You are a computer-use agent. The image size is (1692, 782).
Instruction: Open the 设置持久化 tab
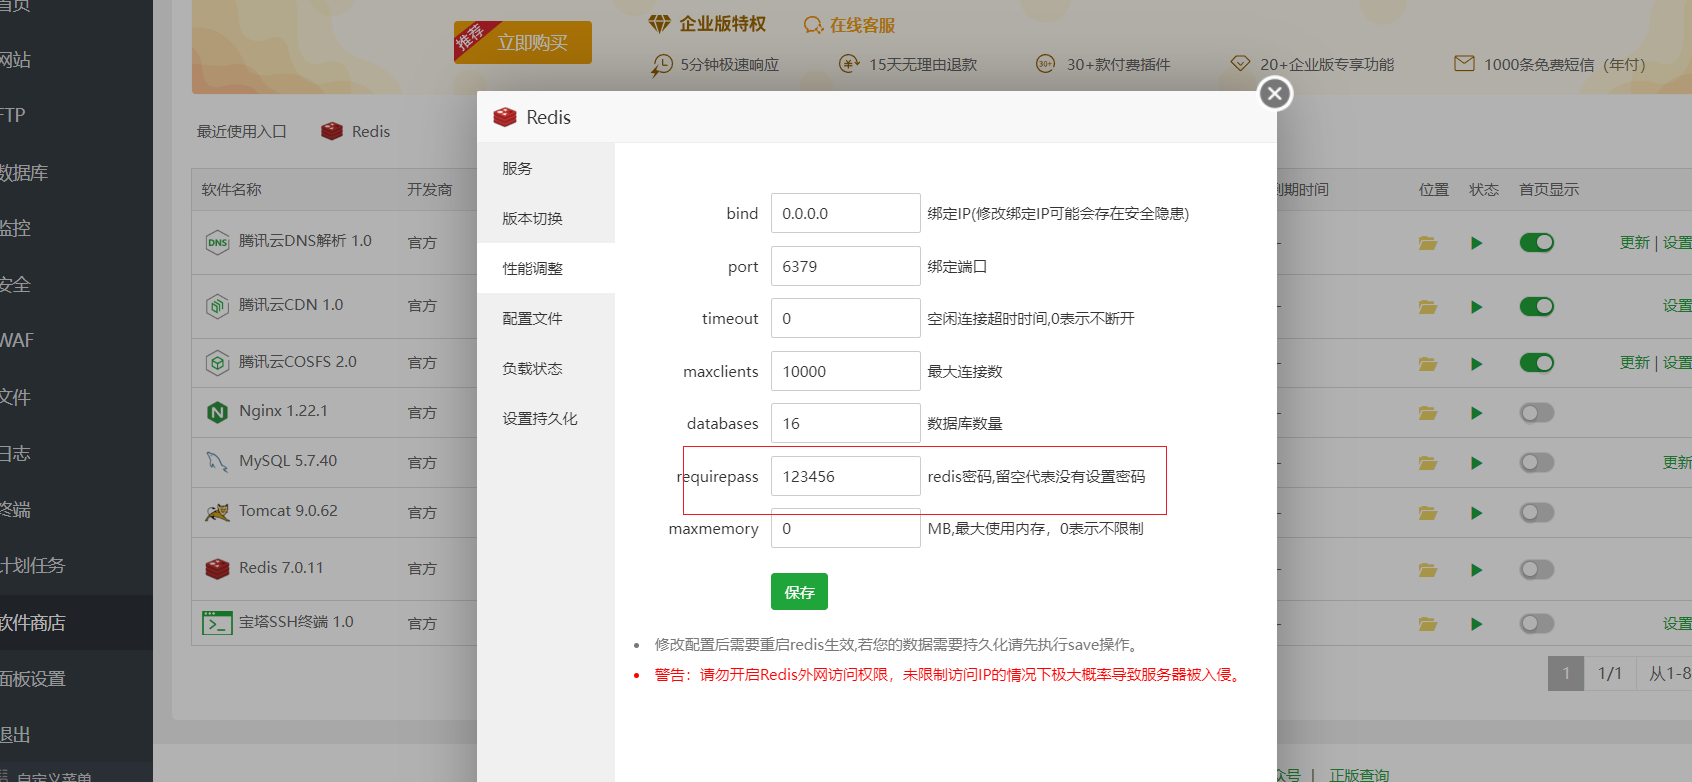tap(540, 419)
